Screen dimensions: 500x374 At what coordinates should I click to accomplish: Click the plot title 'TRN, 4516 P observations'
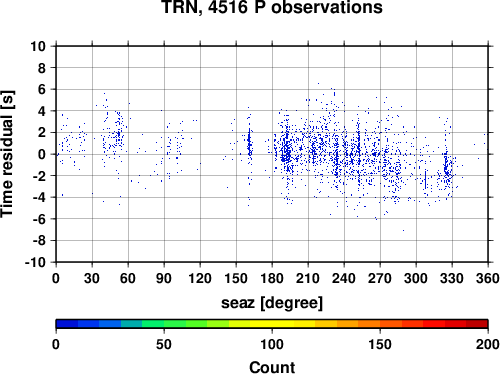(272, 7)
